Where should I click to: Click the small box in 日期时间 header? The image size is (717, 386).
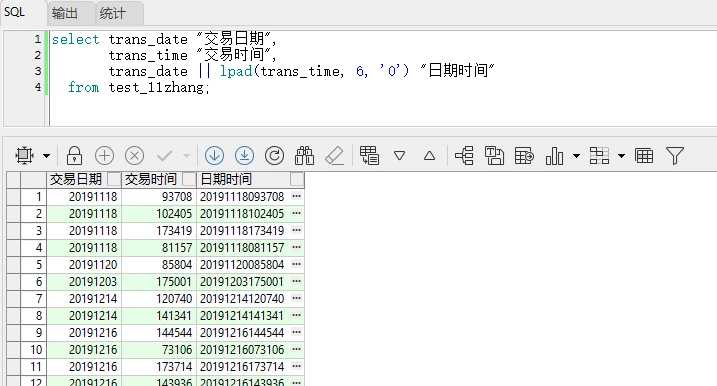click(297, 179)
